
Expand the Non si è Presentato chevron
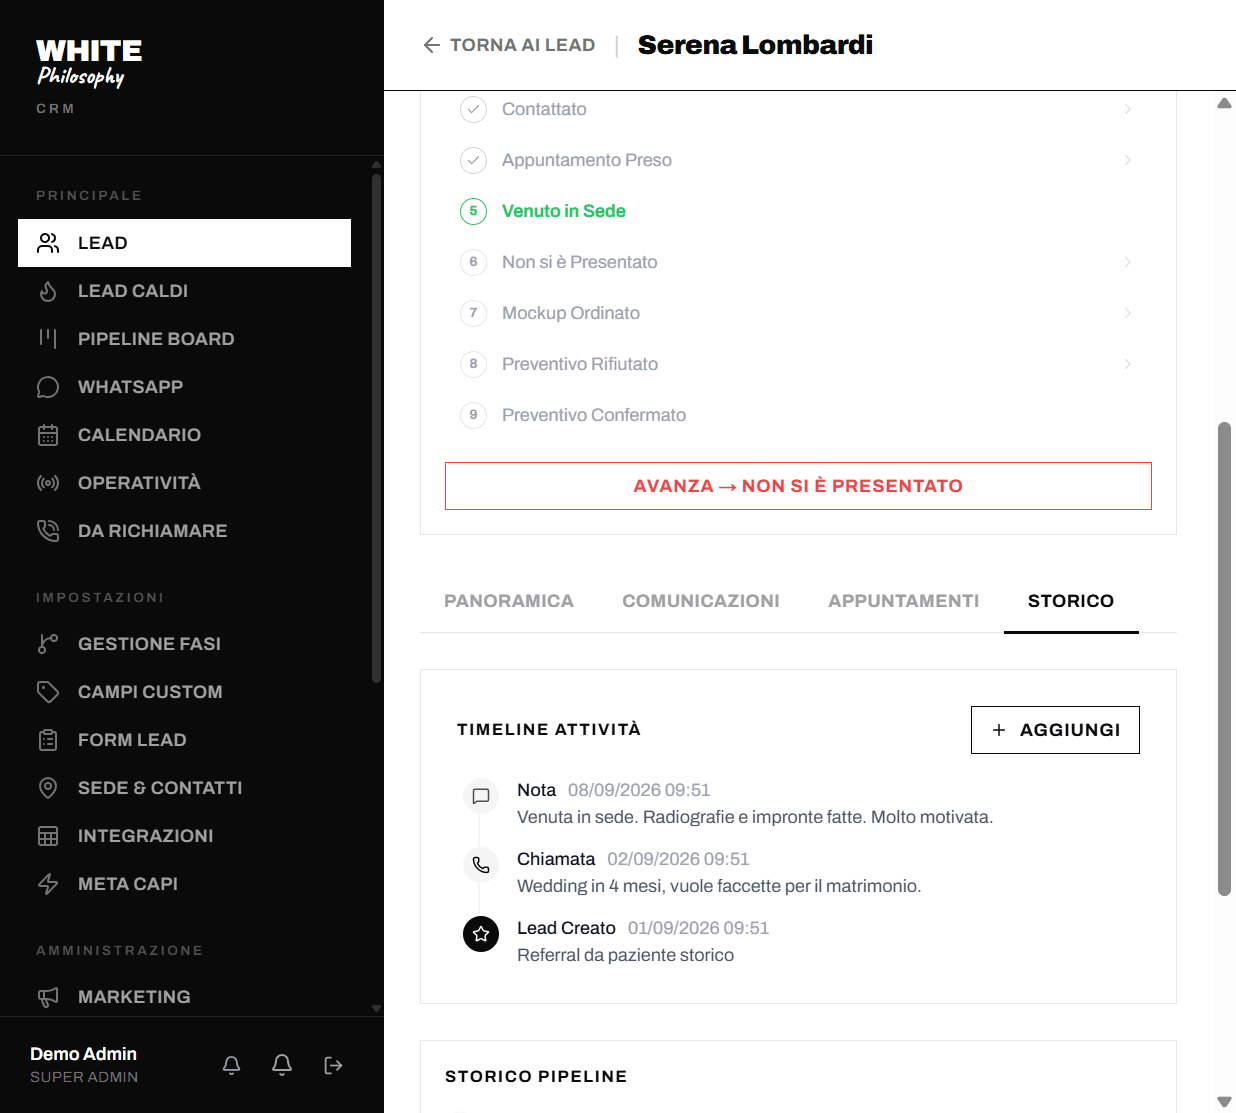click(x=1128, y=262)
